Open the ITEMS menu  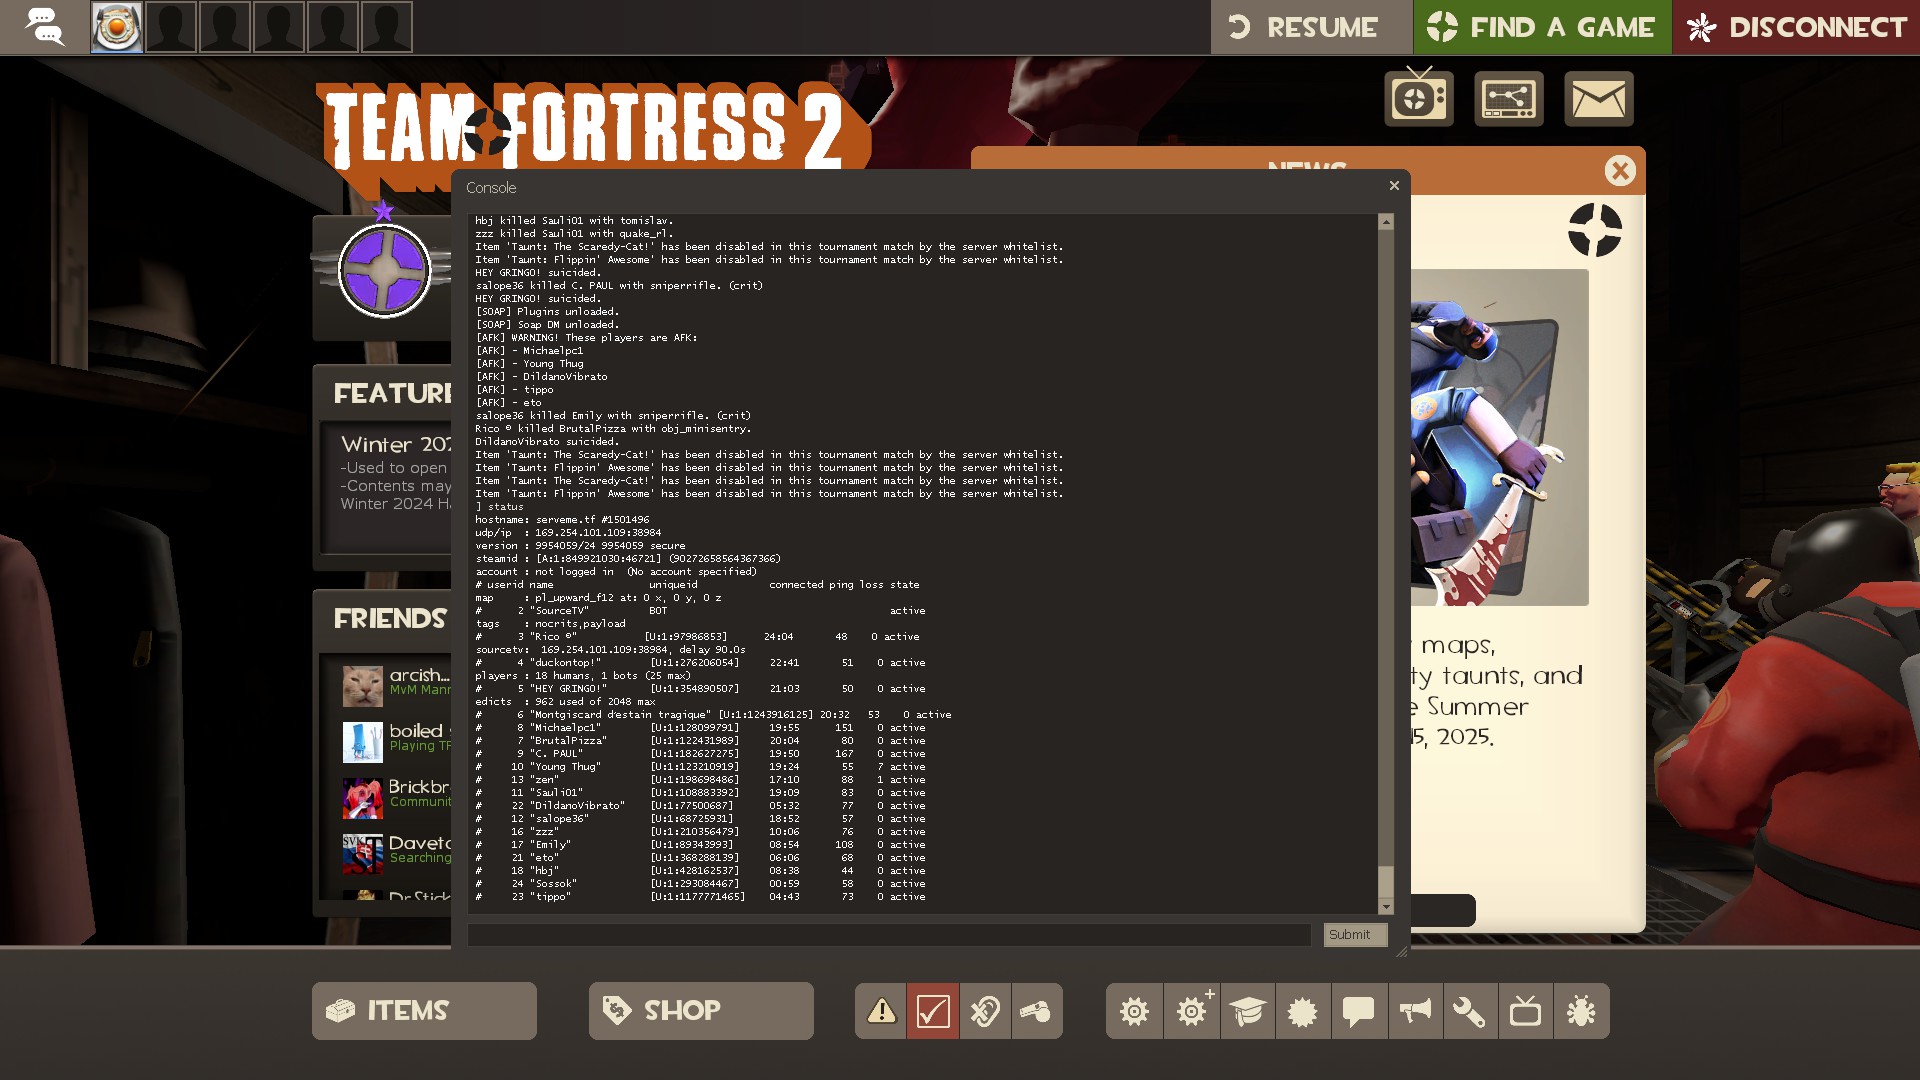[x=424, y=1011]
